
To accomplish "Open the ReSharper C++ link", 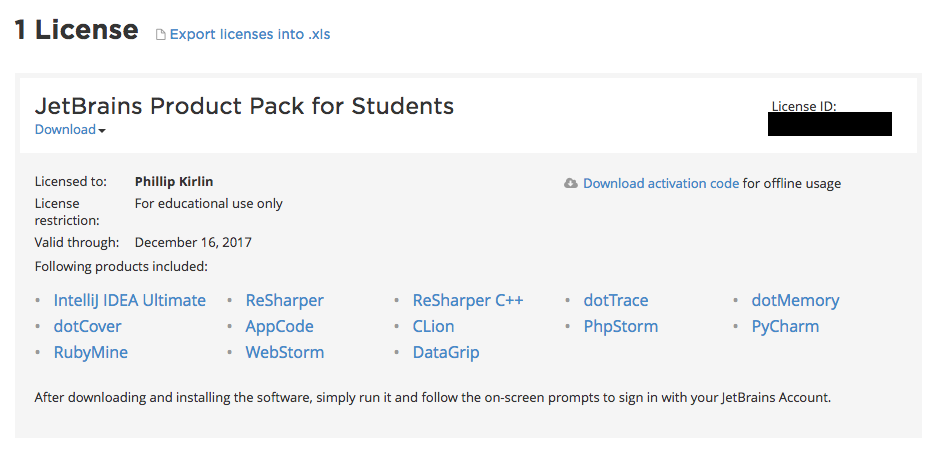I will click(x=468, y=300).
